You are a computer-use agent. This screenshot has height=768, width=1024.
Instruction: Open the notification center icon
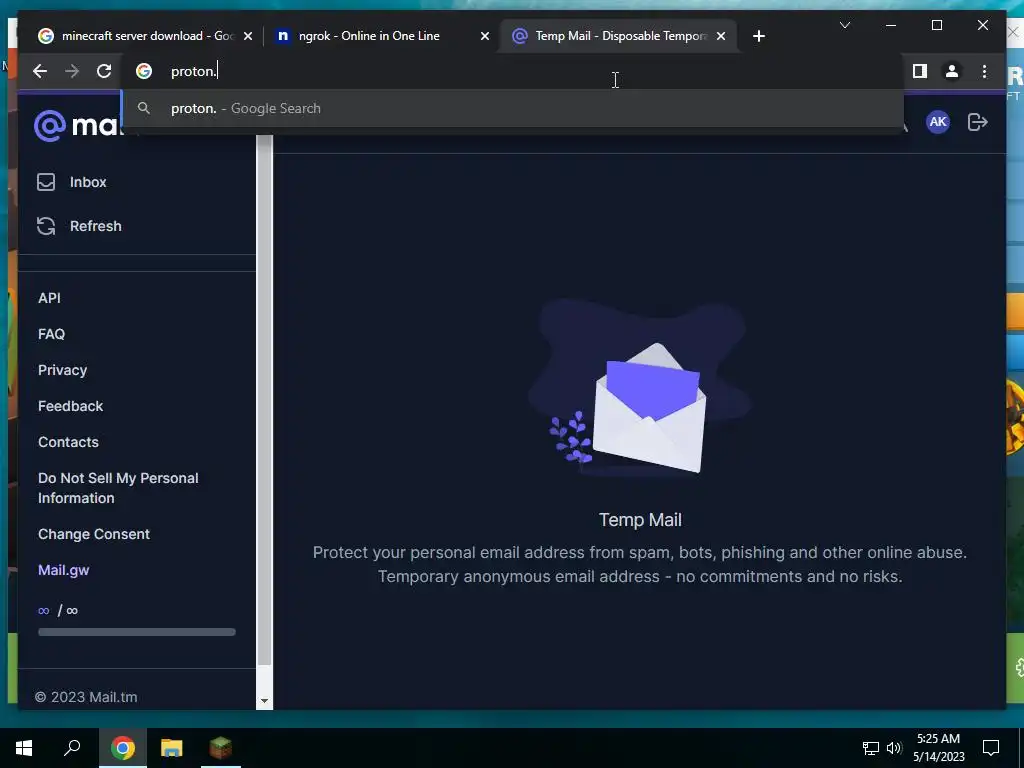point(991,748)
